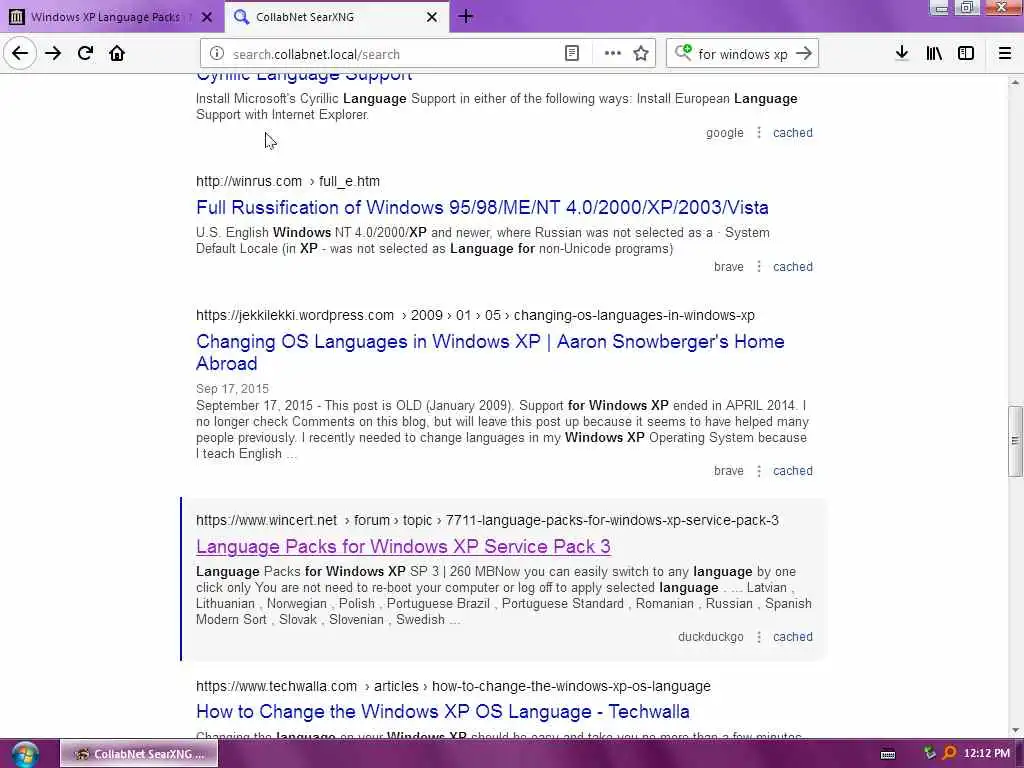Click the orange magnifier tray icon
The image size is (1024, 768).
pos(949,754)
